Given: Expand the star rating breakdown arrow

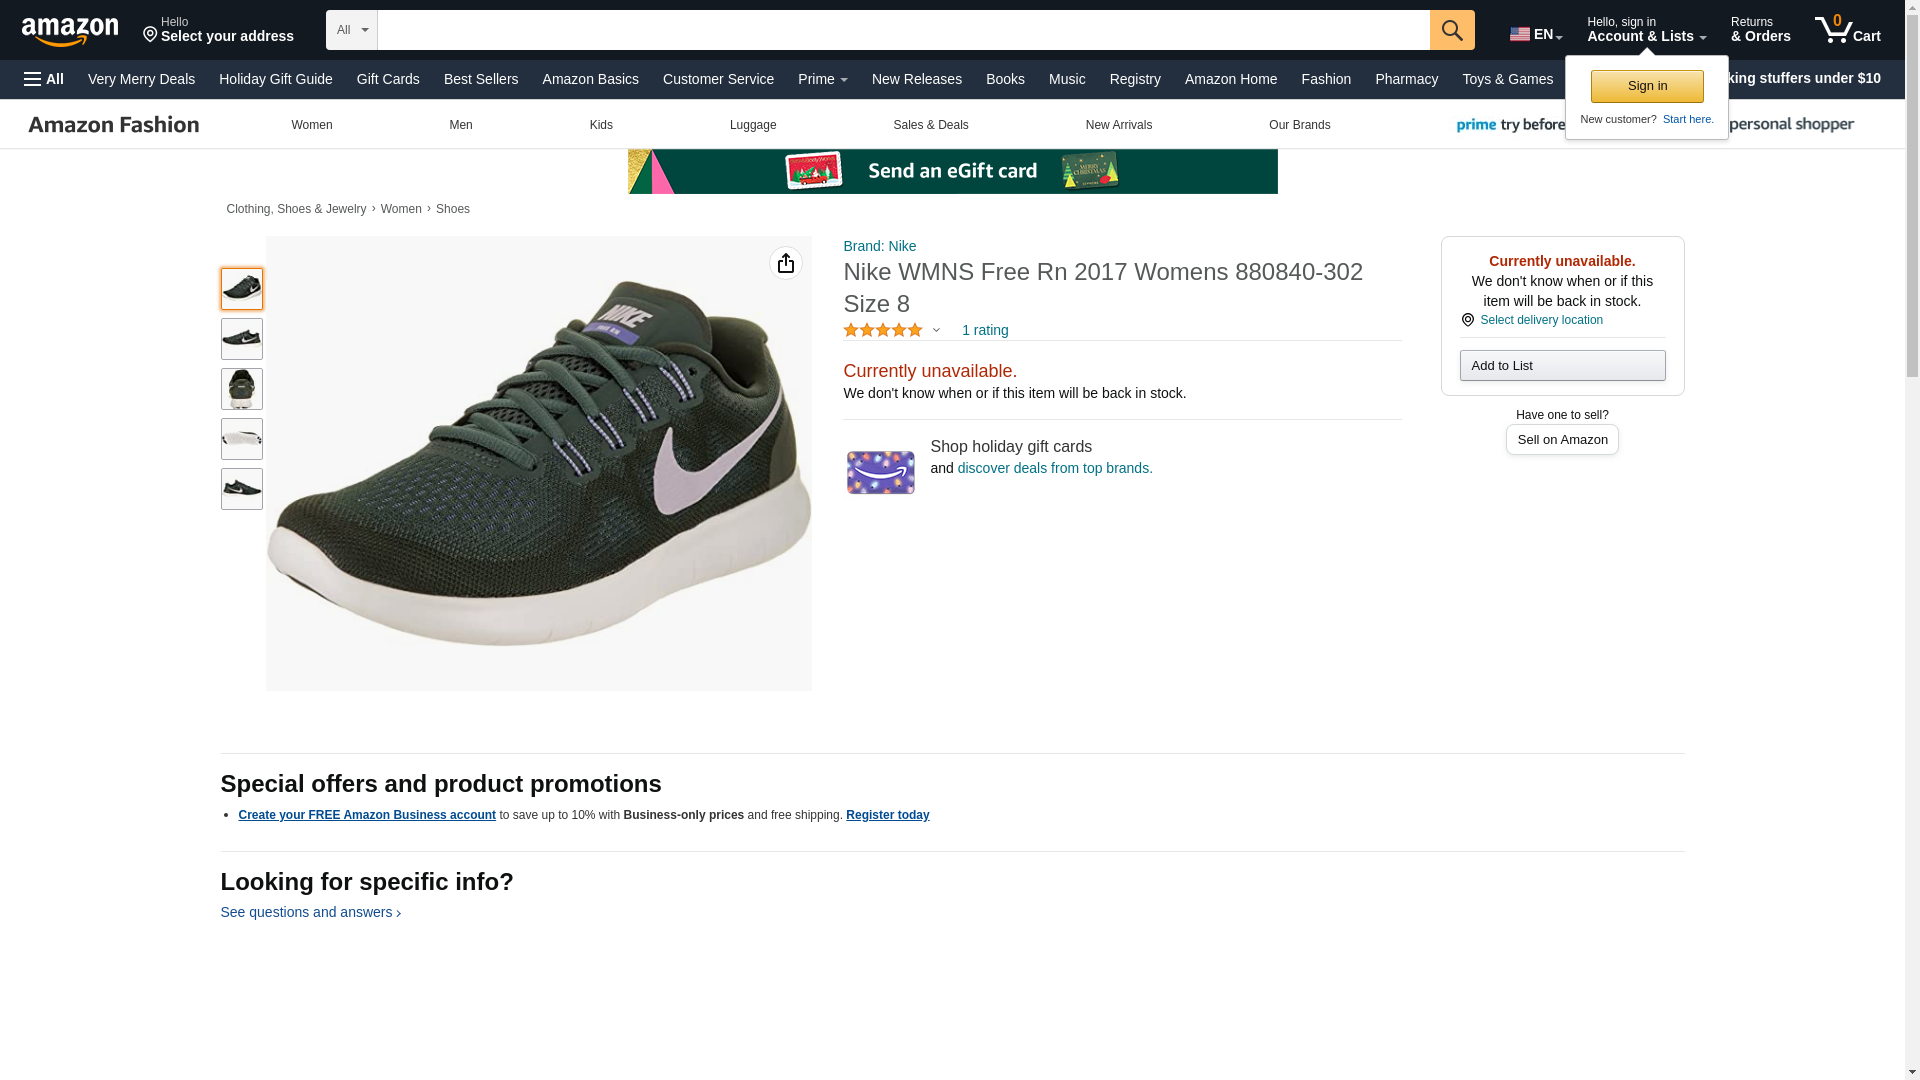Looking at the screenshot, I should coord(936,331).
